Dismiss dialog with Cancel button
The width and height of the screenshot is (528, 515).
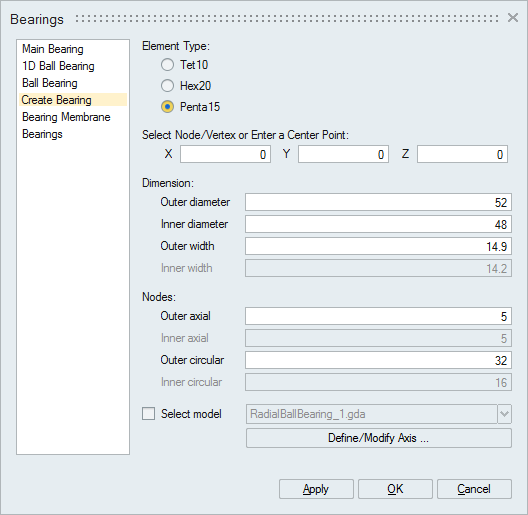point(474,489)
